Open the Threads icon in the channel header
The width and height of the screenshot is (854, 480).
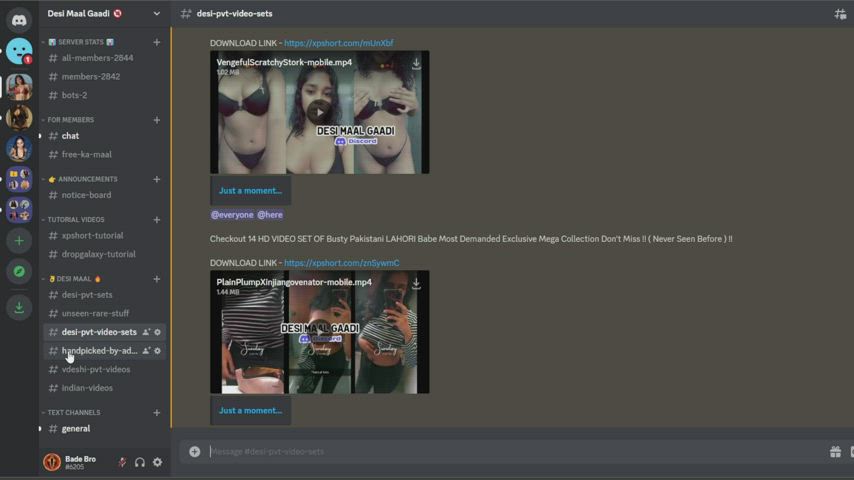pyautogui.click(x=840, y=14)
